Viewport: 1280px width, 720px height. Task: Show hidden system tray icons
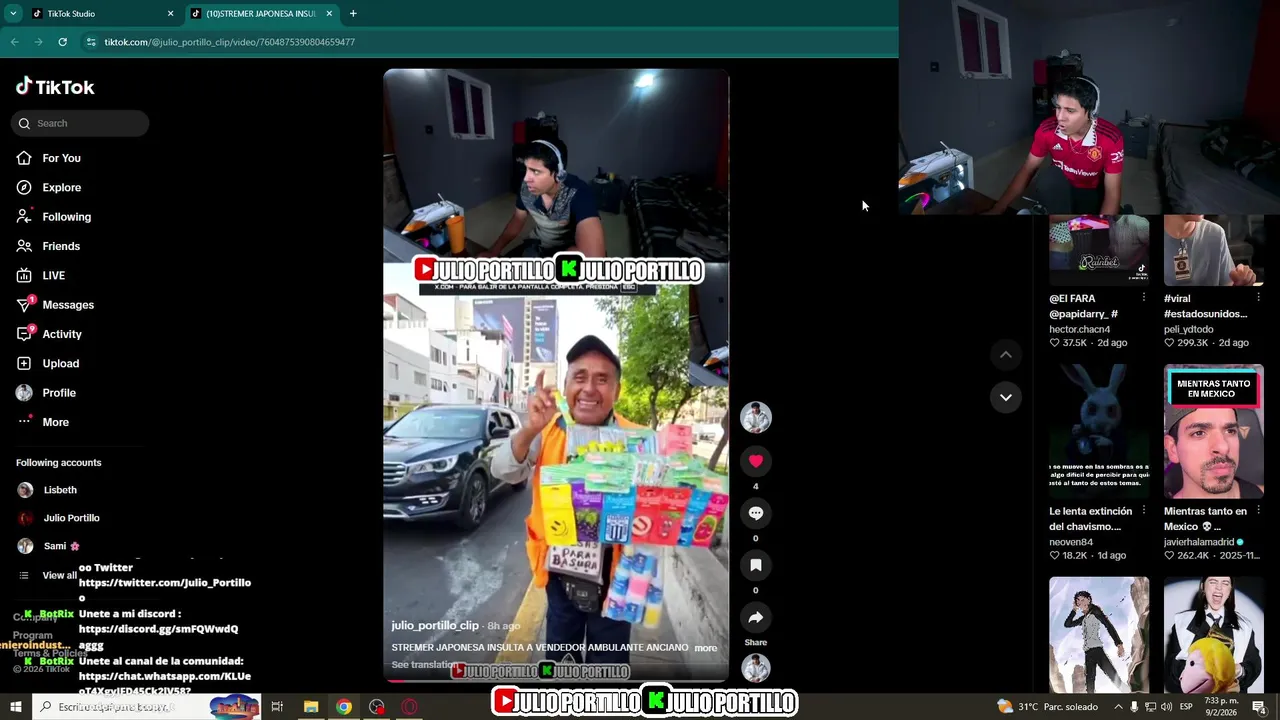1118,707
